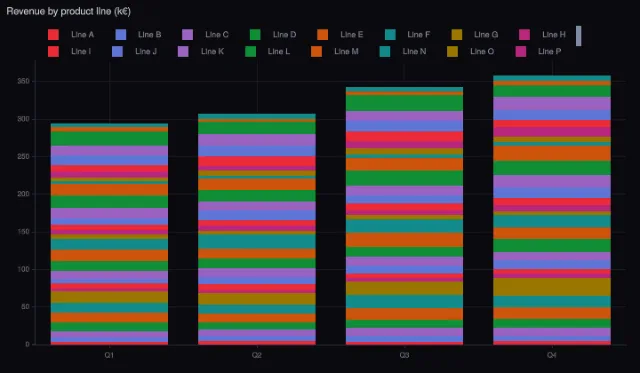This screenshot has height=373, width=640.
Task: Click the magenta Line P legend swatch
Action: [x=521, y=51]
